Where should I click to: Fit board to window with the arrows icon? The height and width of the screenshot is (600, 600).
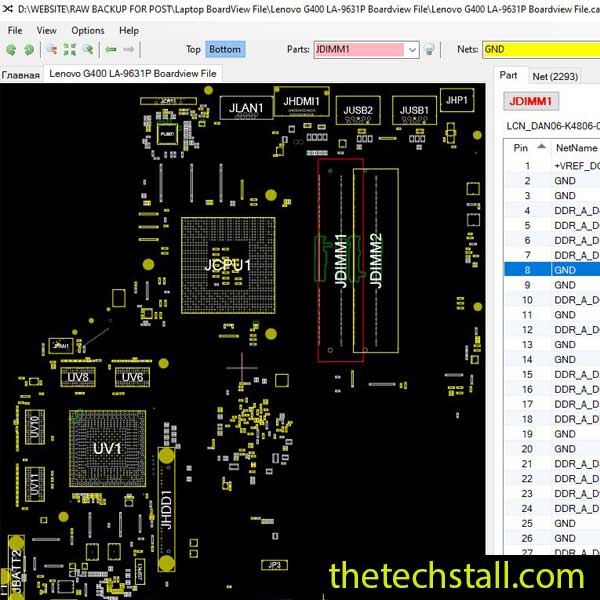(x=70, y=49)
